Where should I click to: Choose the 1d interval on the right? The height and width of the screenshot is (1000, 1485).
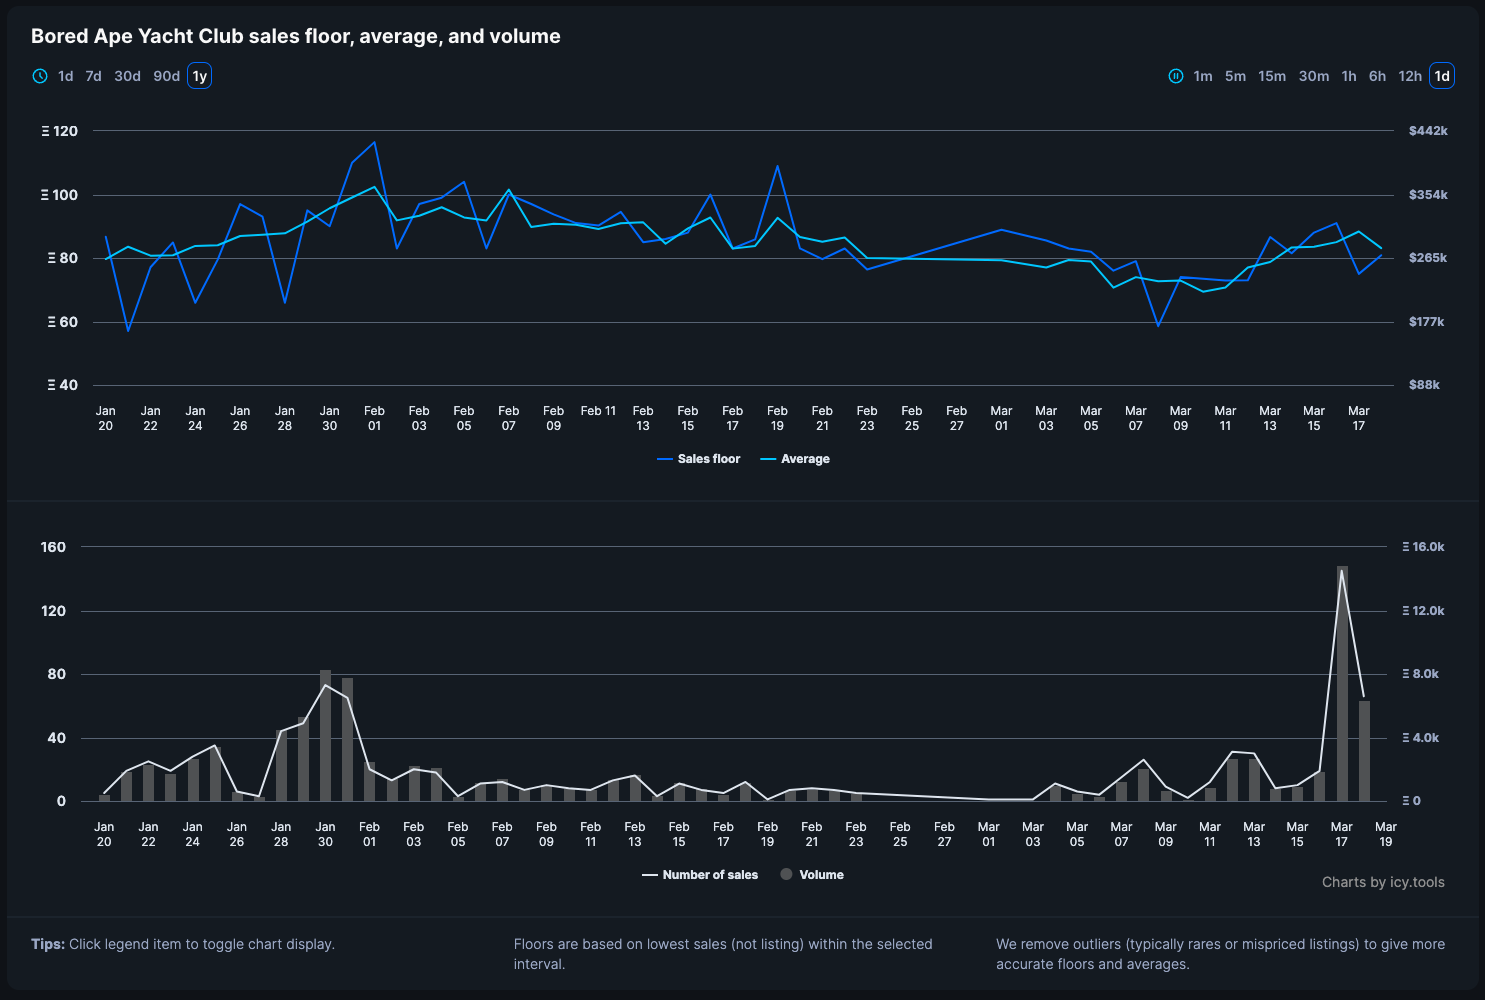tap(1442, 76)
